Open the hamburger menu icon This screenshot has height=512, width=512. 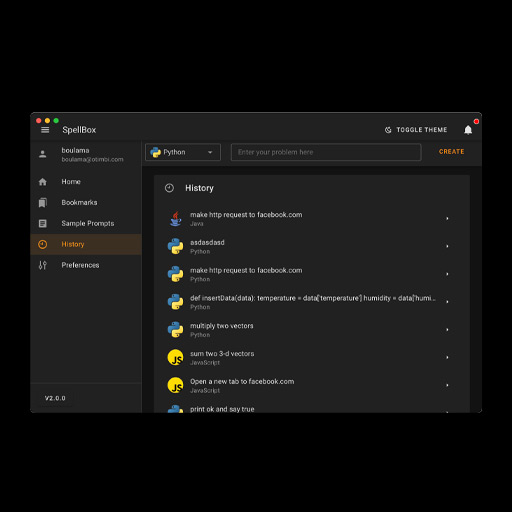pos(45,130)
